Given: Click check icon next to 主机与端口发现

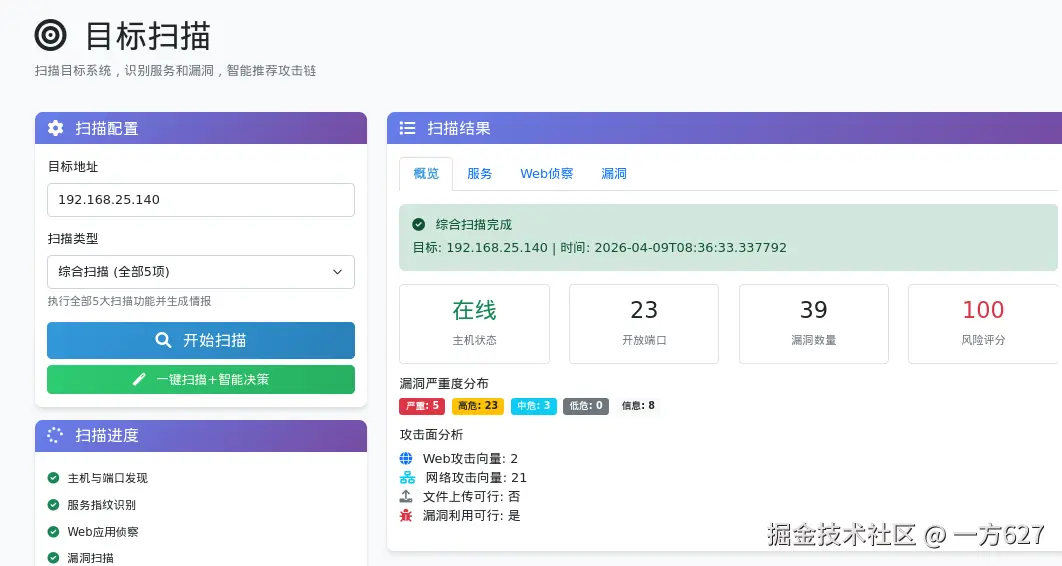Looking at the screenshot, I should 54,478.
